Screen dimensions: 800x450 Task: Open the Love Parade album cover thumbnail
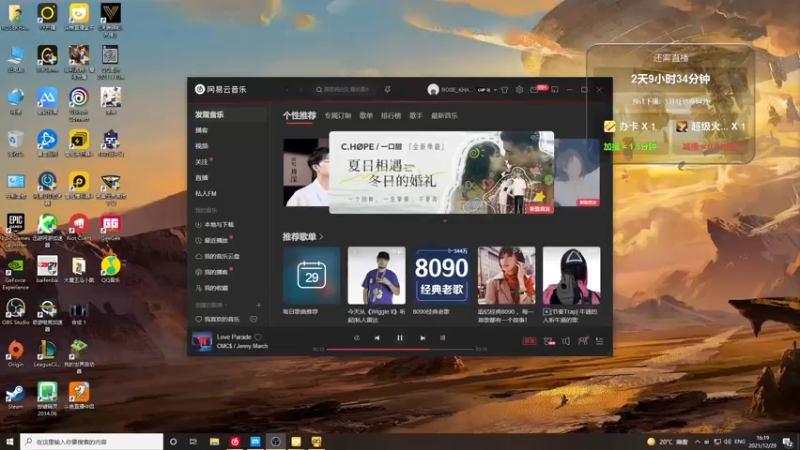click(x=202, y=341)
